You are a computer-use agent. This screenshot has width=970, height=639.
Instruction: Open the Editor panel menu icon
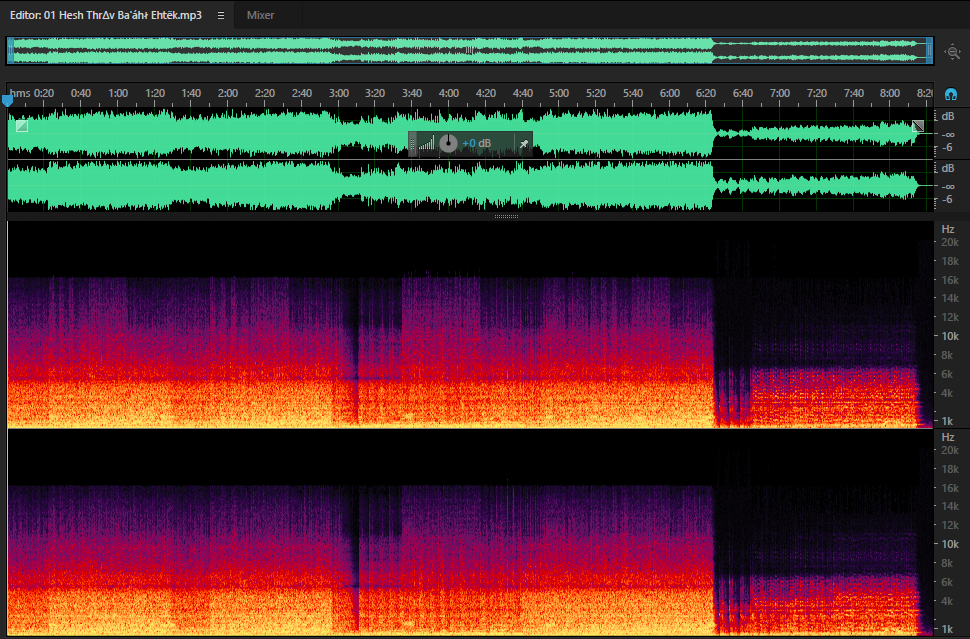click(221, 15)
